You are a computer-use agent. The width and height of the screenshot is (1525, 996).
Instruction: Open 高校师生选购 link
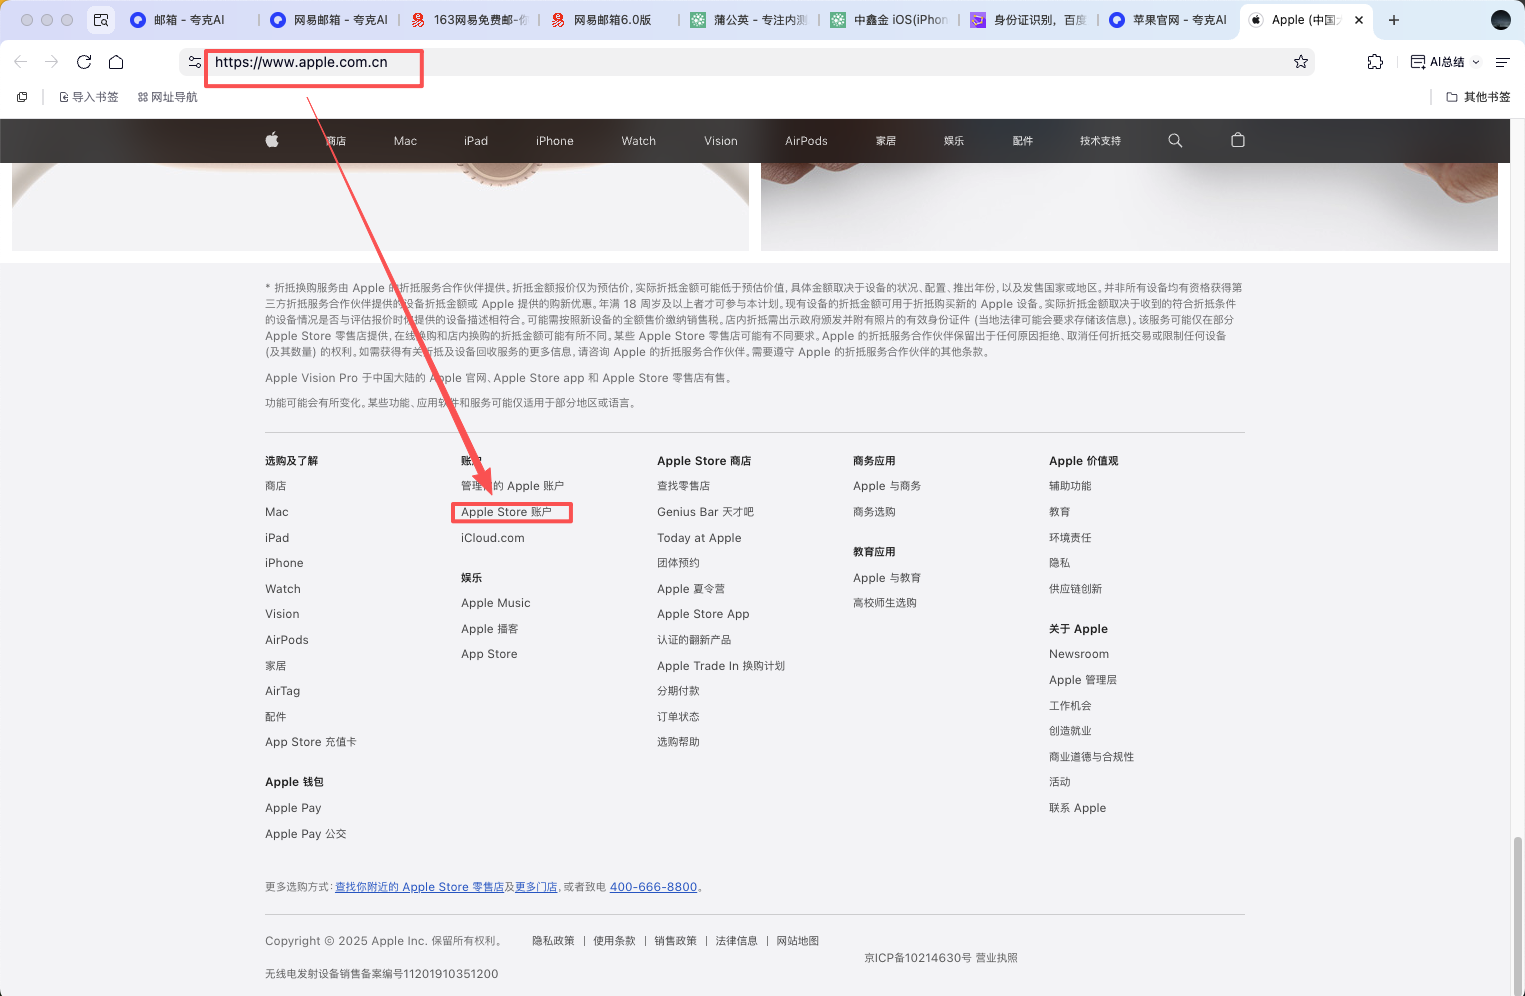885,603
